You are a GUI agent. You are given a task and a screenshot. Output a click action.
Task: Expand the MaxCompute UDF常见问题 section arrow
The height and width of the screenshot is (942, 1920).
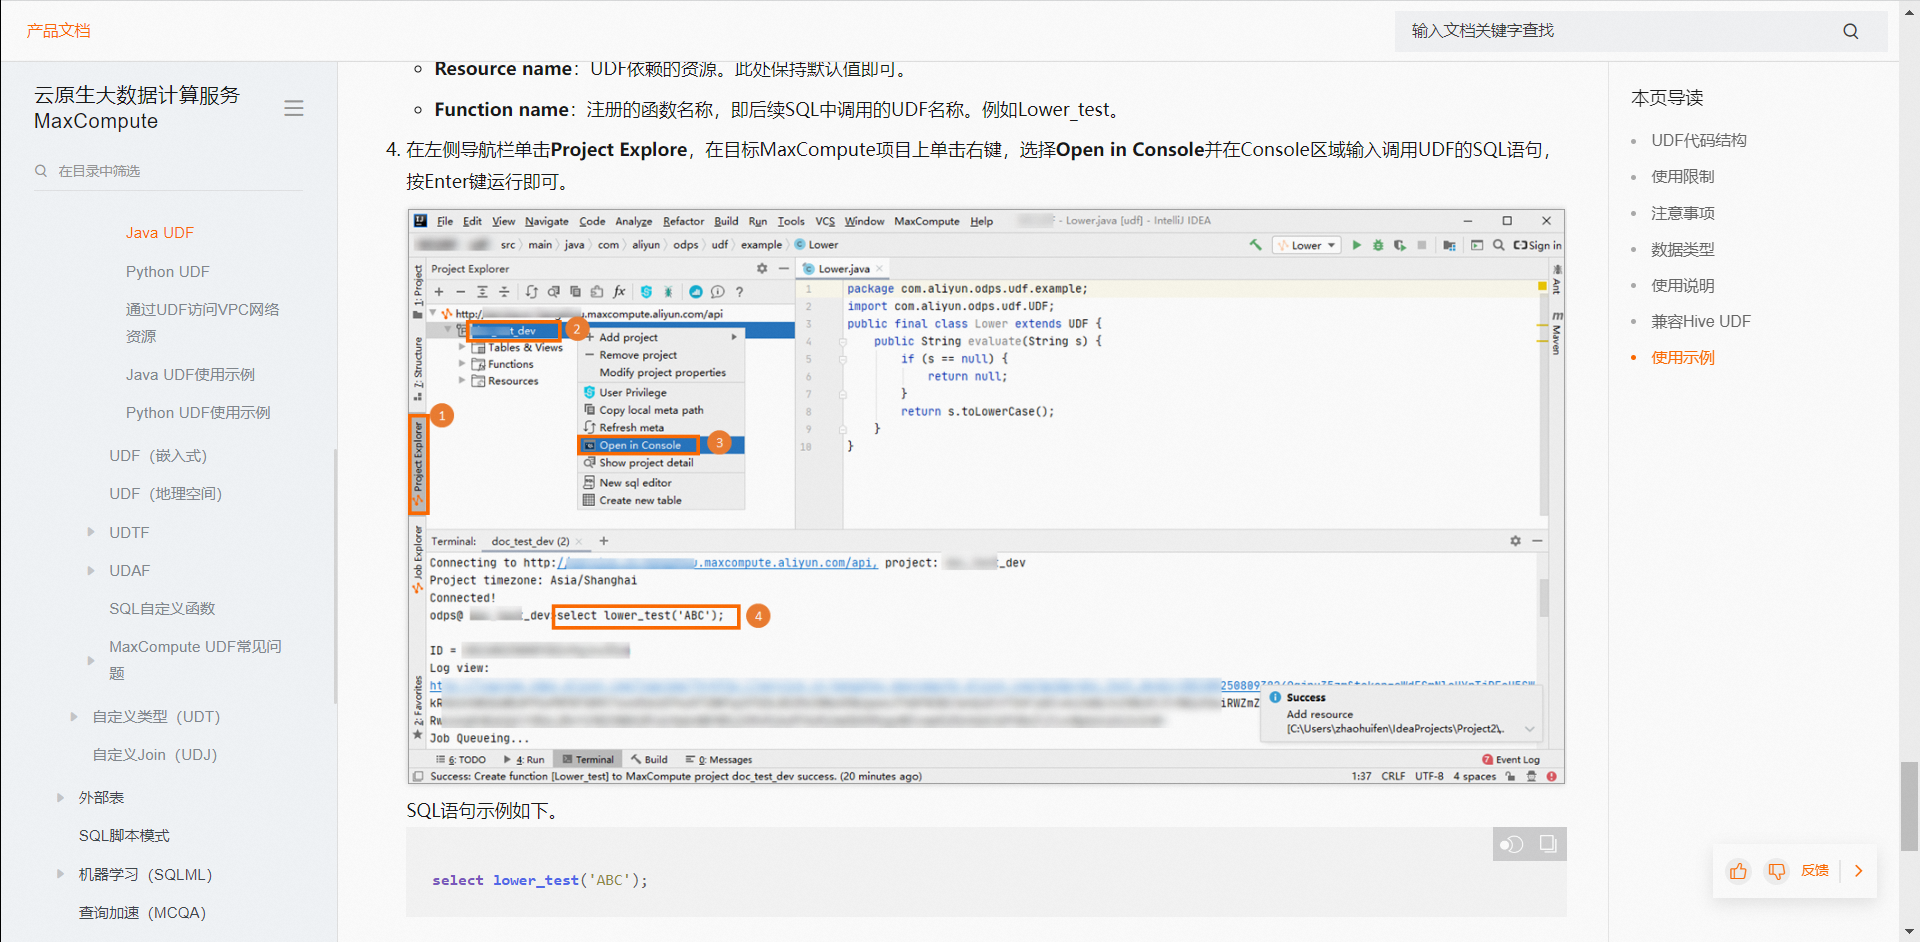click(91, 660)
